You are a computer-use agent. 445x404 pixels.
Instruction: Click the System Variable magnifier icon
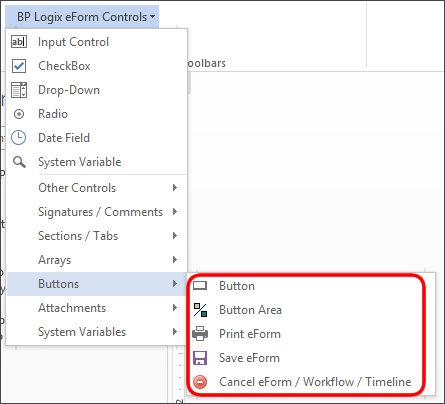(x=19, y=162)
